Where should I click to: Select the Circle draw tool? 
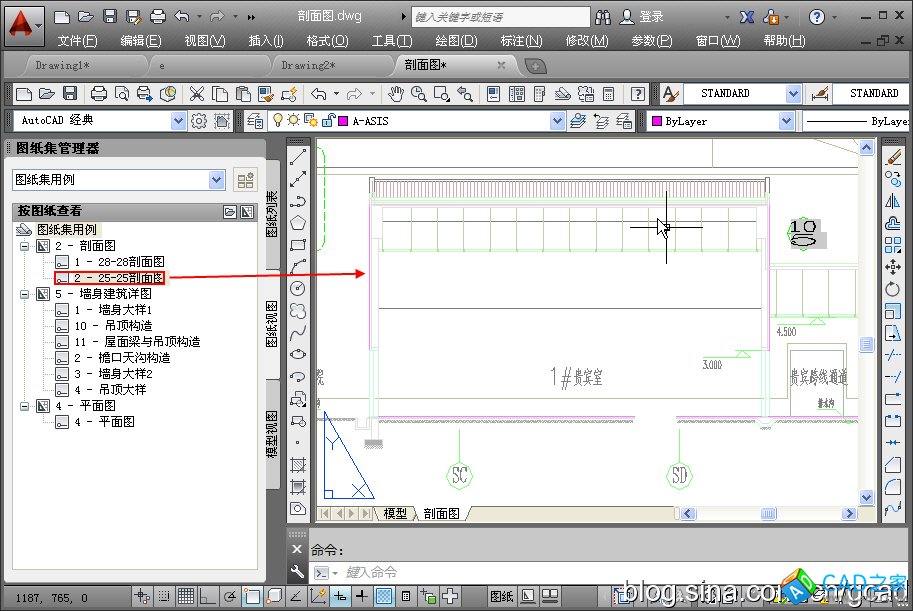pyautogui.click(x=298, y=288)
